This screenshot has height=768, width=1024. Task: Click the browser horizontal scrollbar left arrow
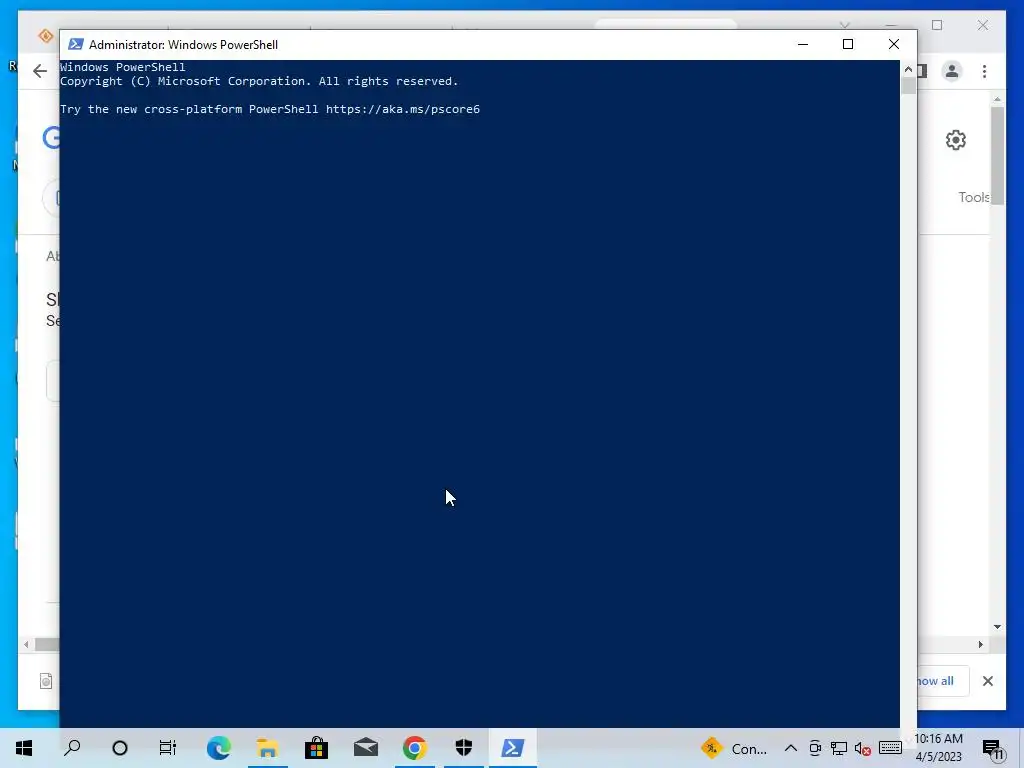(x=26, y=645)
